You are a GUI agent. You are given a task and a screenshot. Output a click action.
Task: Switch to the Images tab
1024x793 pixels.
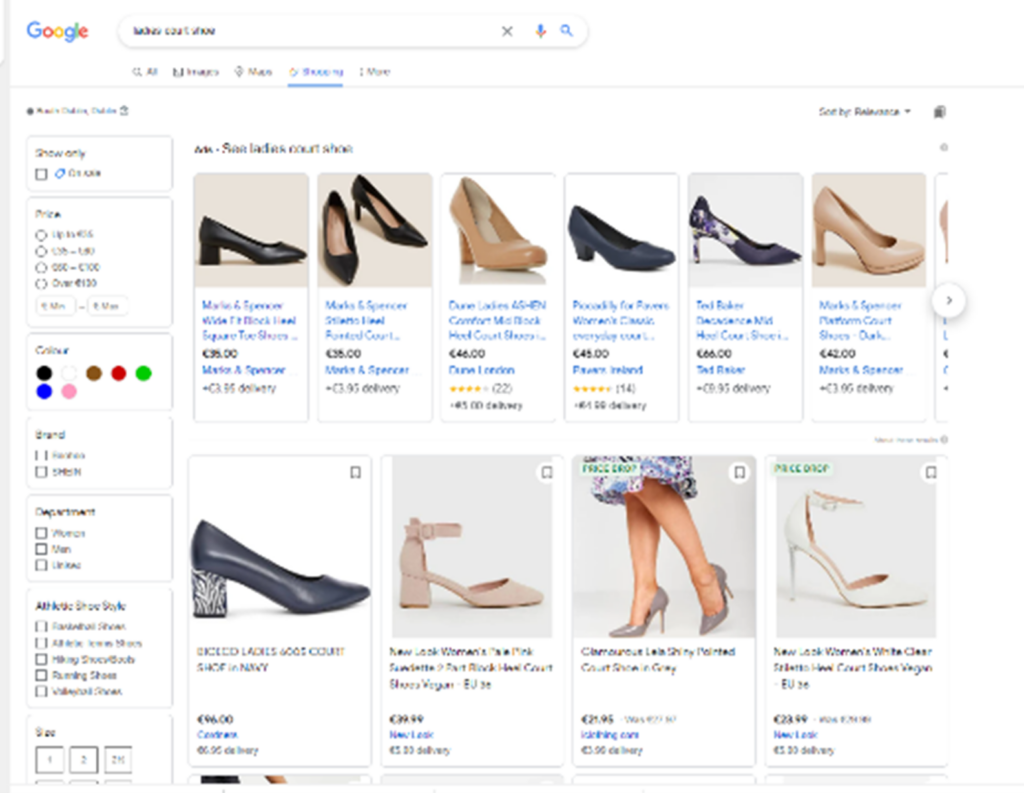[x=195, y=72]
